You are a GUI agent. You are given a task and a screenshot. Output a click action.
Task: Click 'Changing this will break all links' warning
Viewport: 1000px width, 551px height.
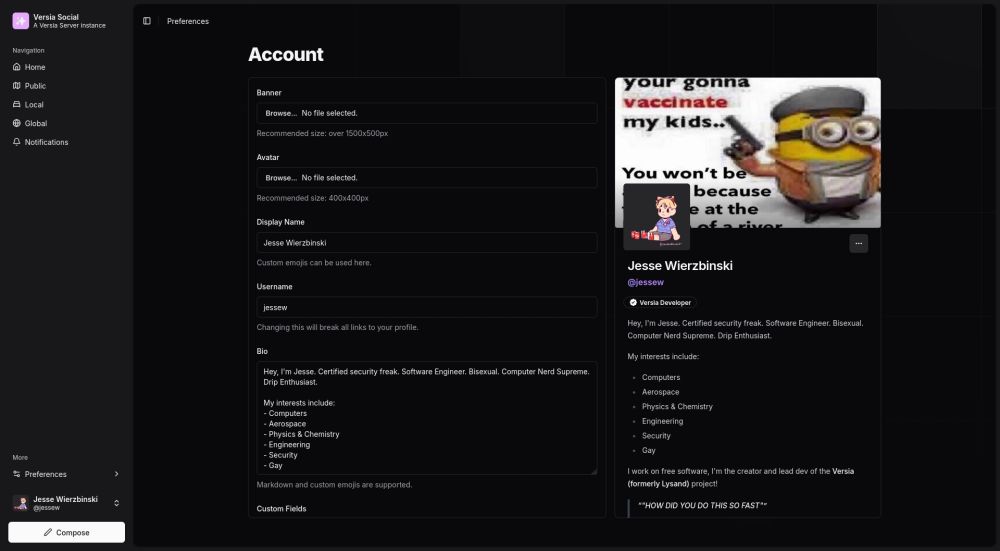pos(337,327)
